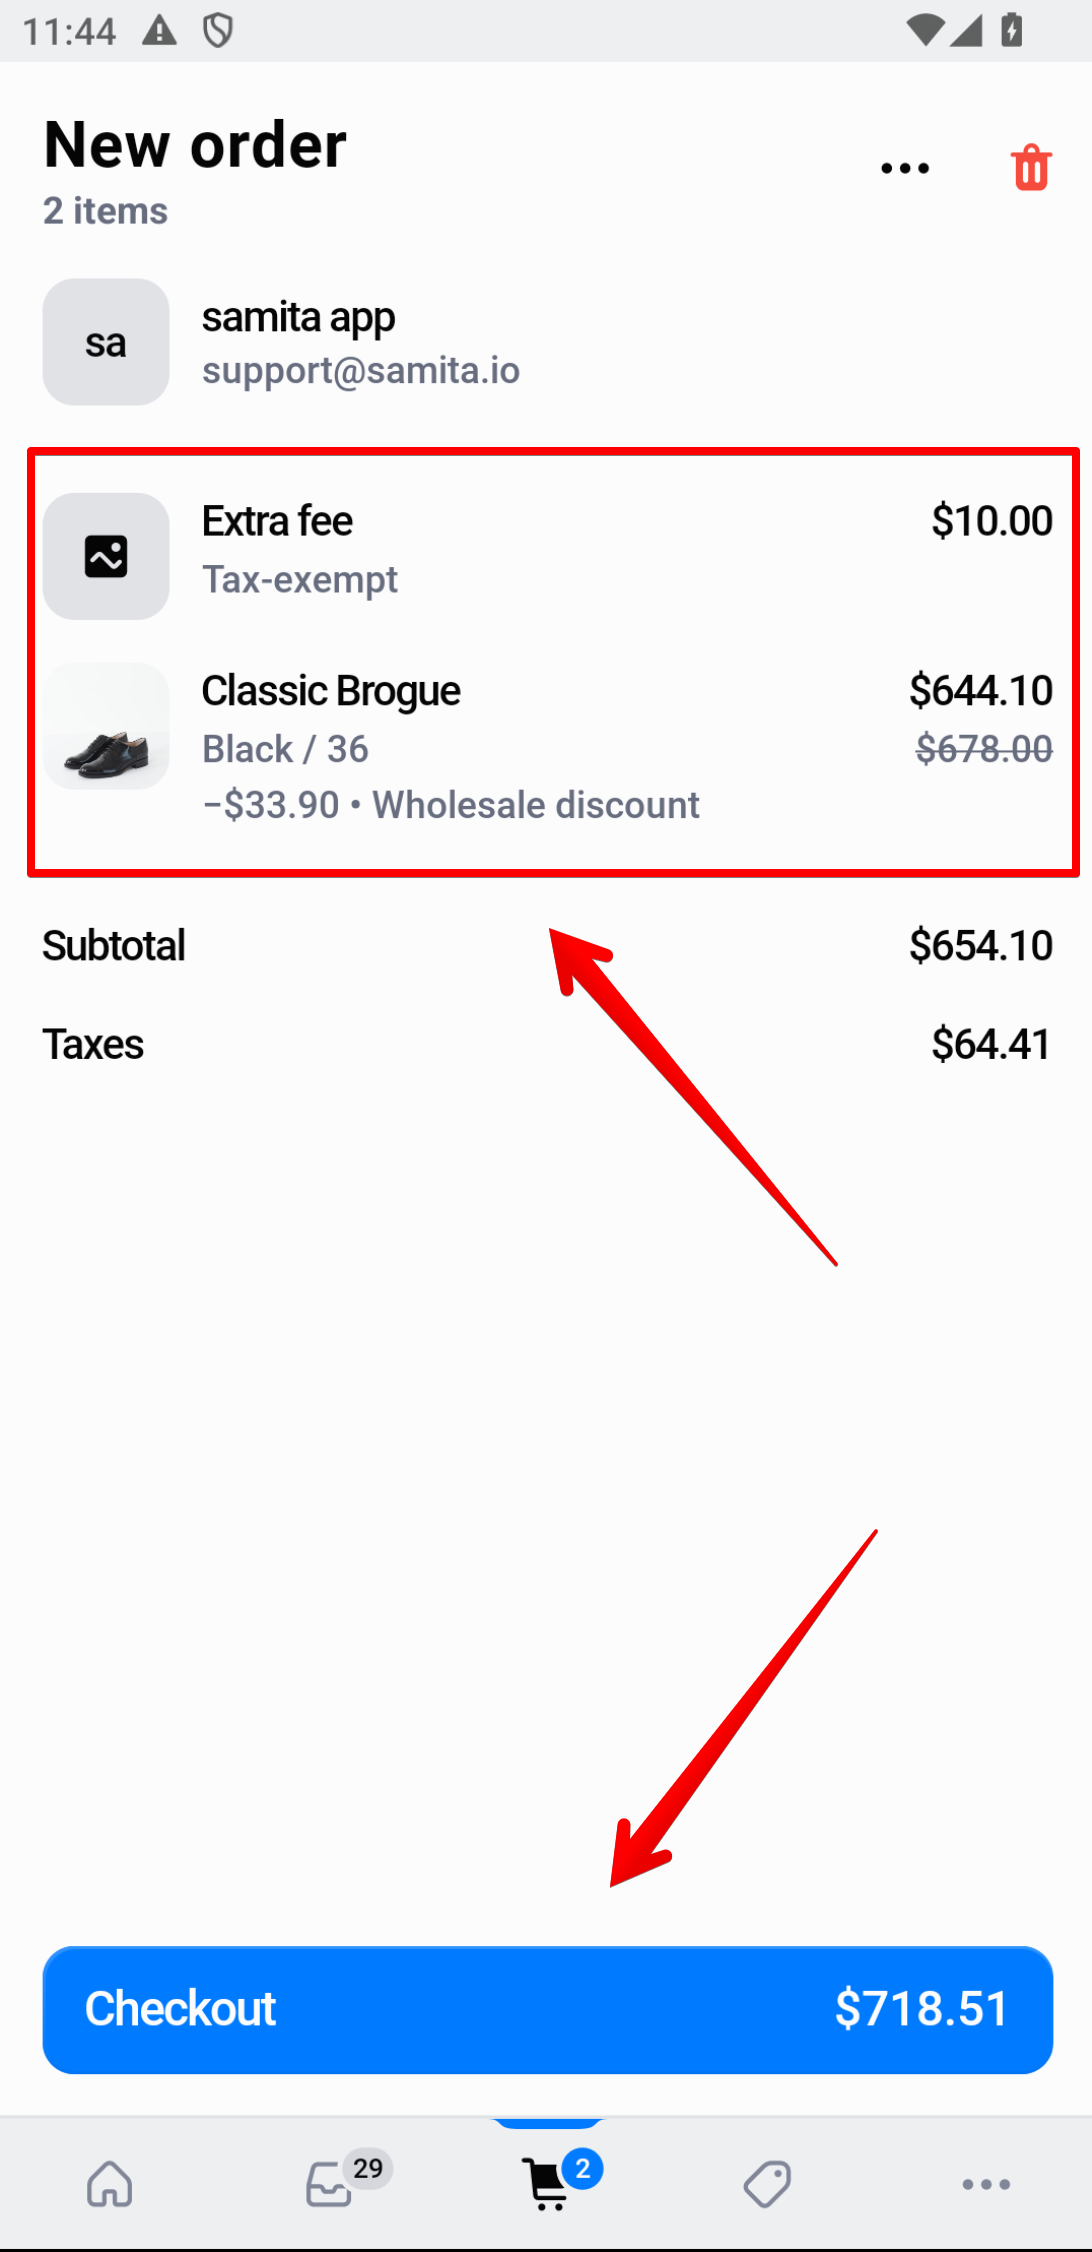Viewport: 1092px width, 2252px height.
Task: Select the cart tab icon
Action: coord(547,2183)
